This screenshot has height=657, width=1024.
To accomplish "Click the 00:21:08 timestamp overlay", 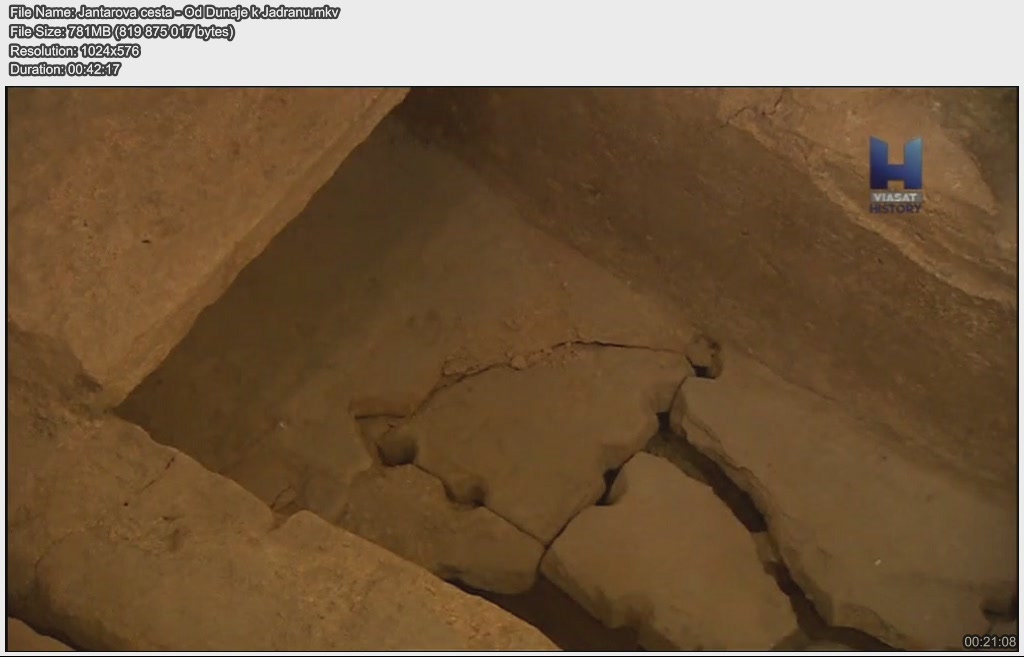I will [x=989, y=641].
